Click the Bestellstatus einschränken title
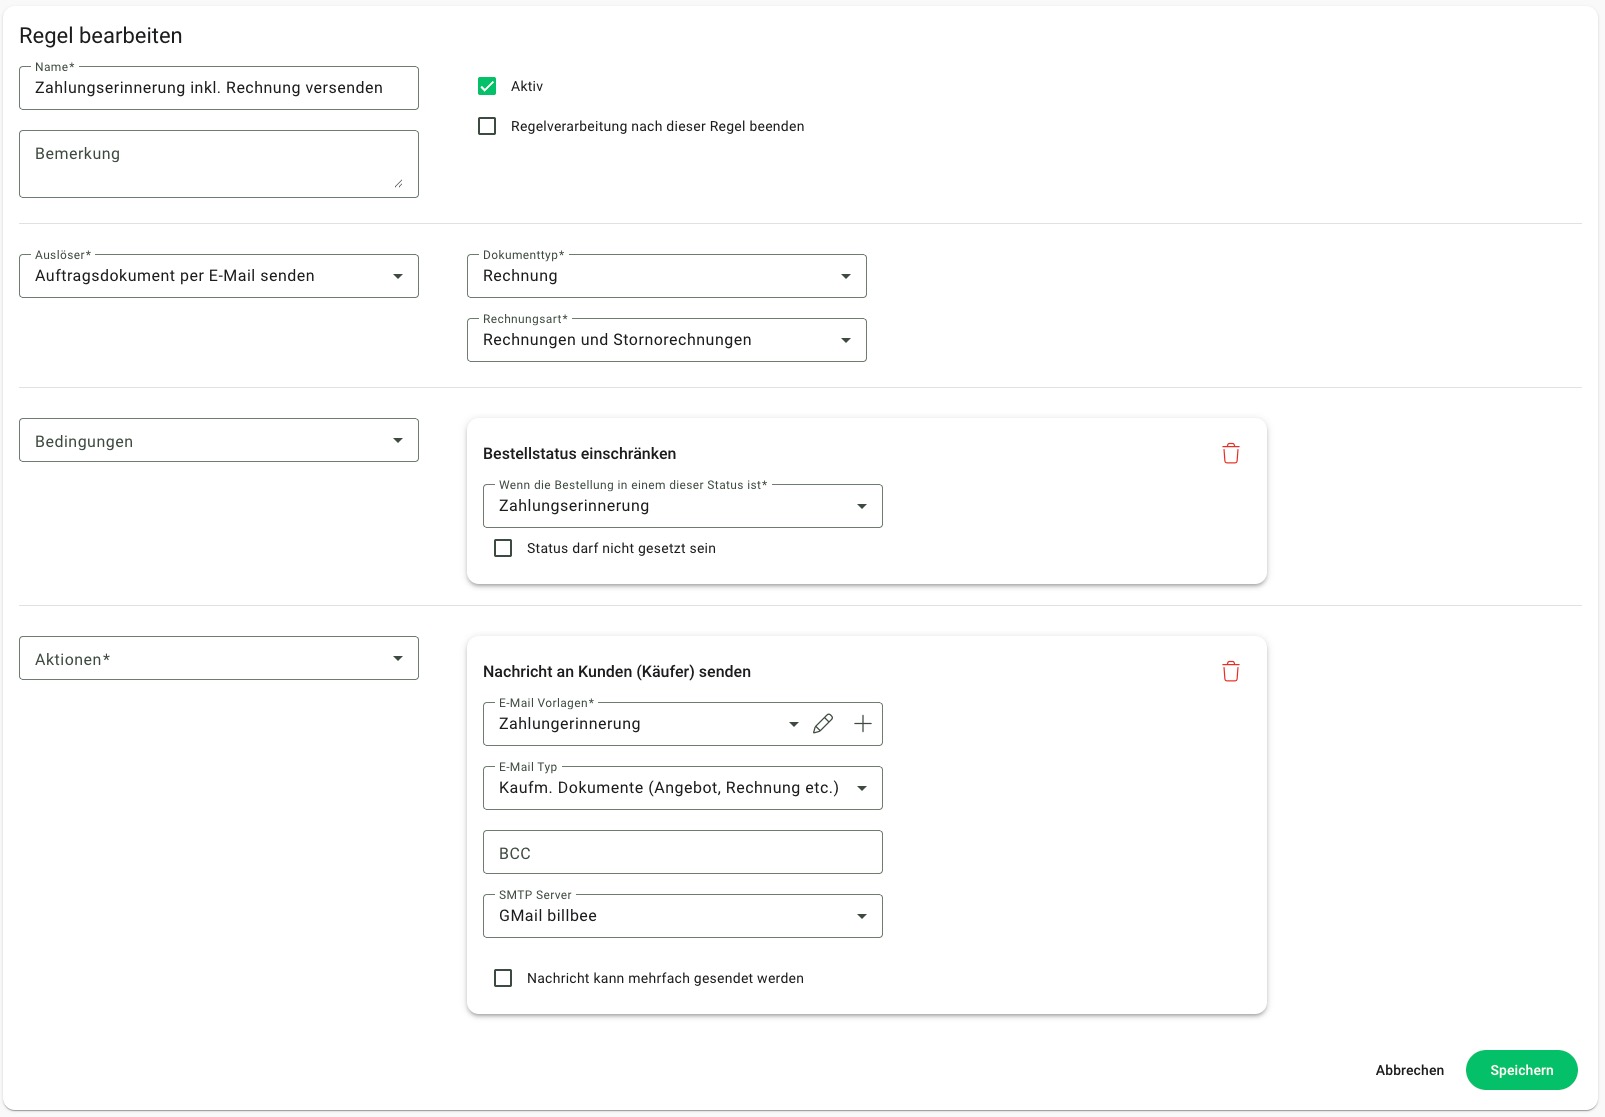This screenshot has width=1605, height=1117. pyautogui.click(x=580, y=454)
